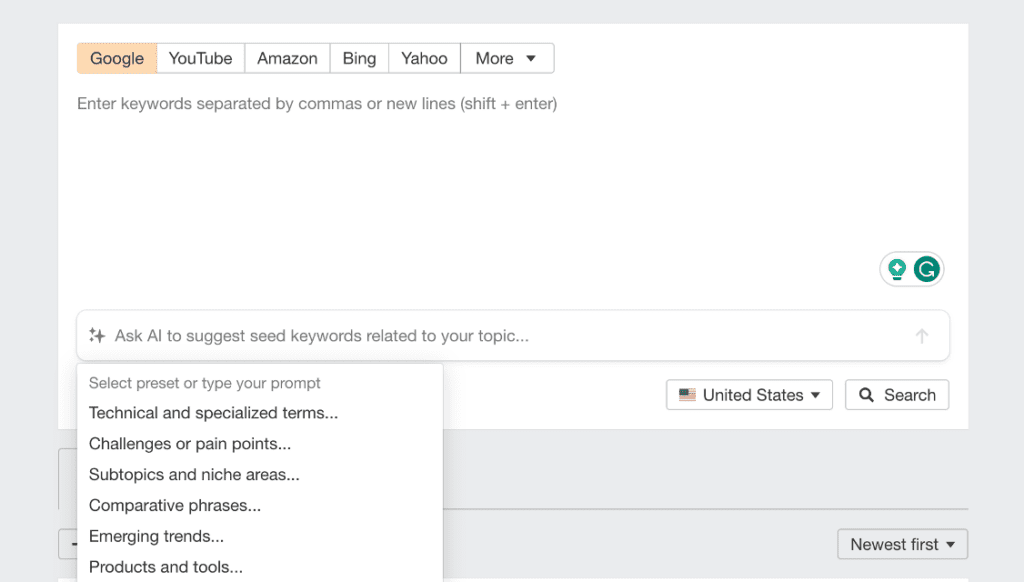The height and width of the screenshot is (582, 1024).
Task: Switch to the YouTube search engine tab
Action: [x=200, y=58]
